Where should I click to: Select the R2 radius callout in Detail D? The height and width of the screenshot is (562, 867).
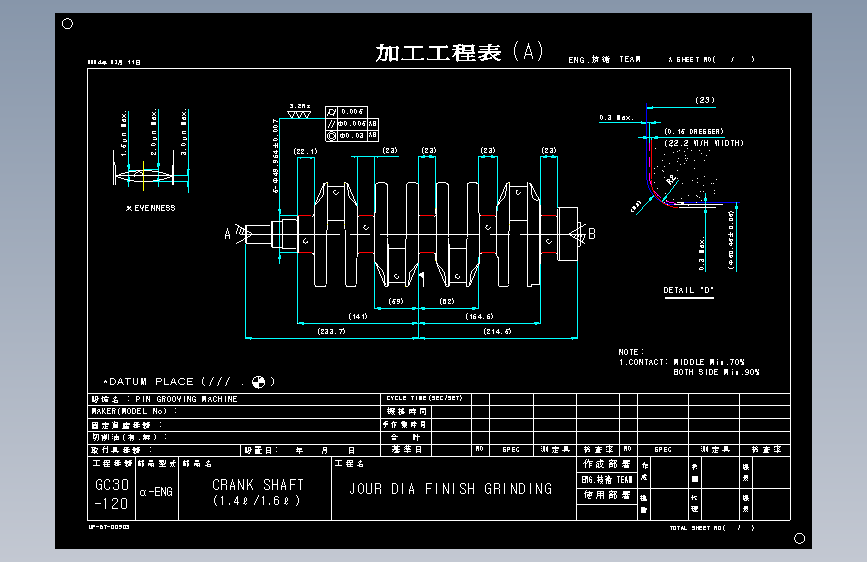pyautogui.click(x=671, y=179)
